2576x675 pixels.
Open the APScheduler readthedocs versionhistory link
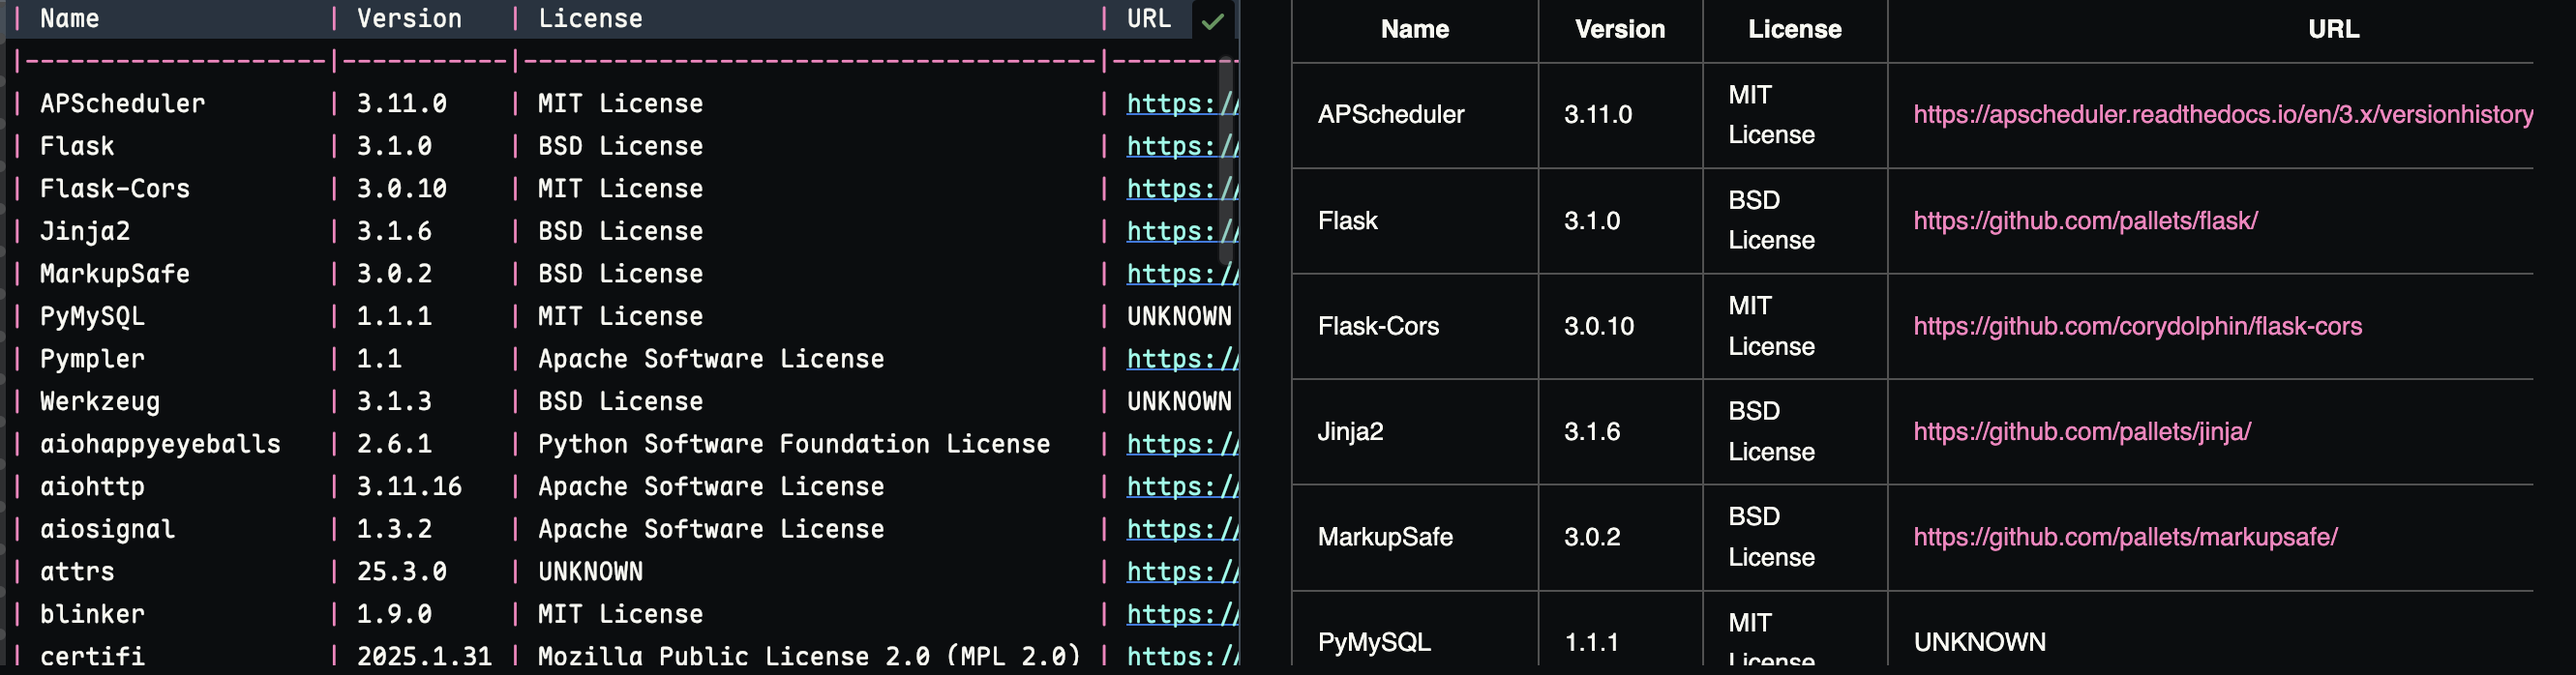click(2223, 114)
